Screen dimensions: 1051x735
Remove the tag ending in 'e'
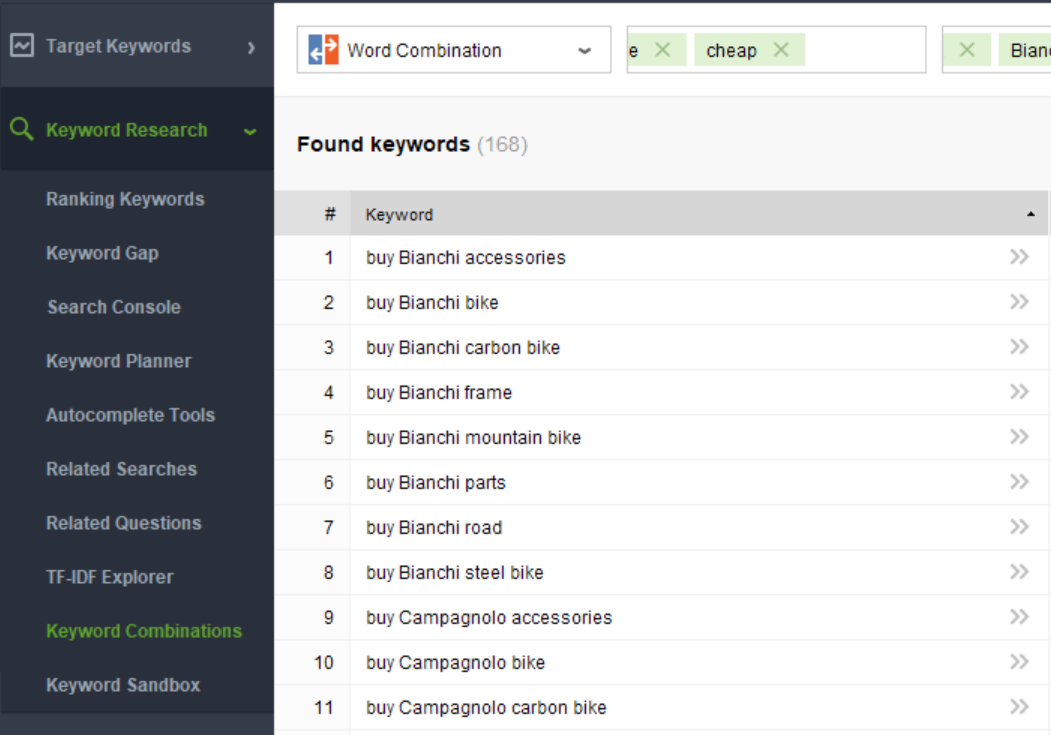[662, 50]
